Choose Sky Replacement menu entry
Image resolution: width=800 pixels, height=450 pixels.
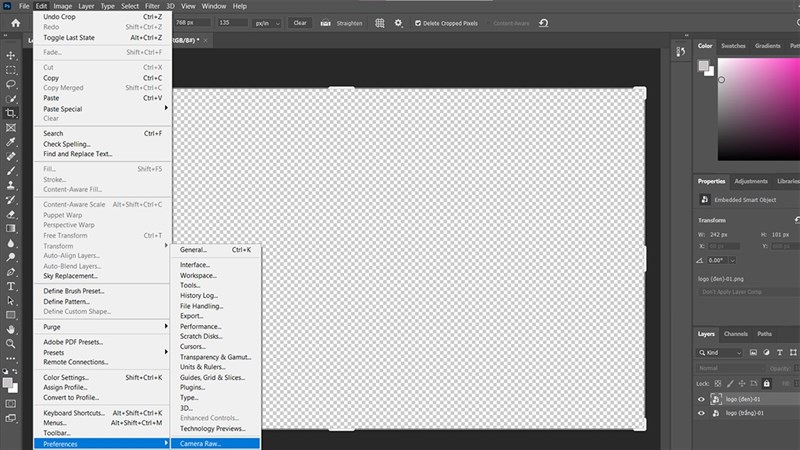point(103,276)
